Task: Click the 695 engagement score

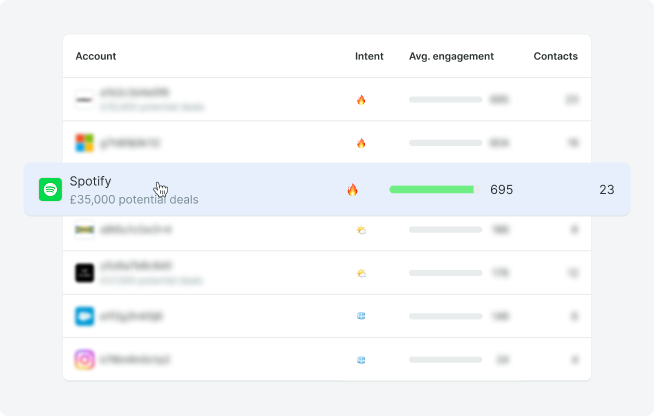Action: coord(501,189)
